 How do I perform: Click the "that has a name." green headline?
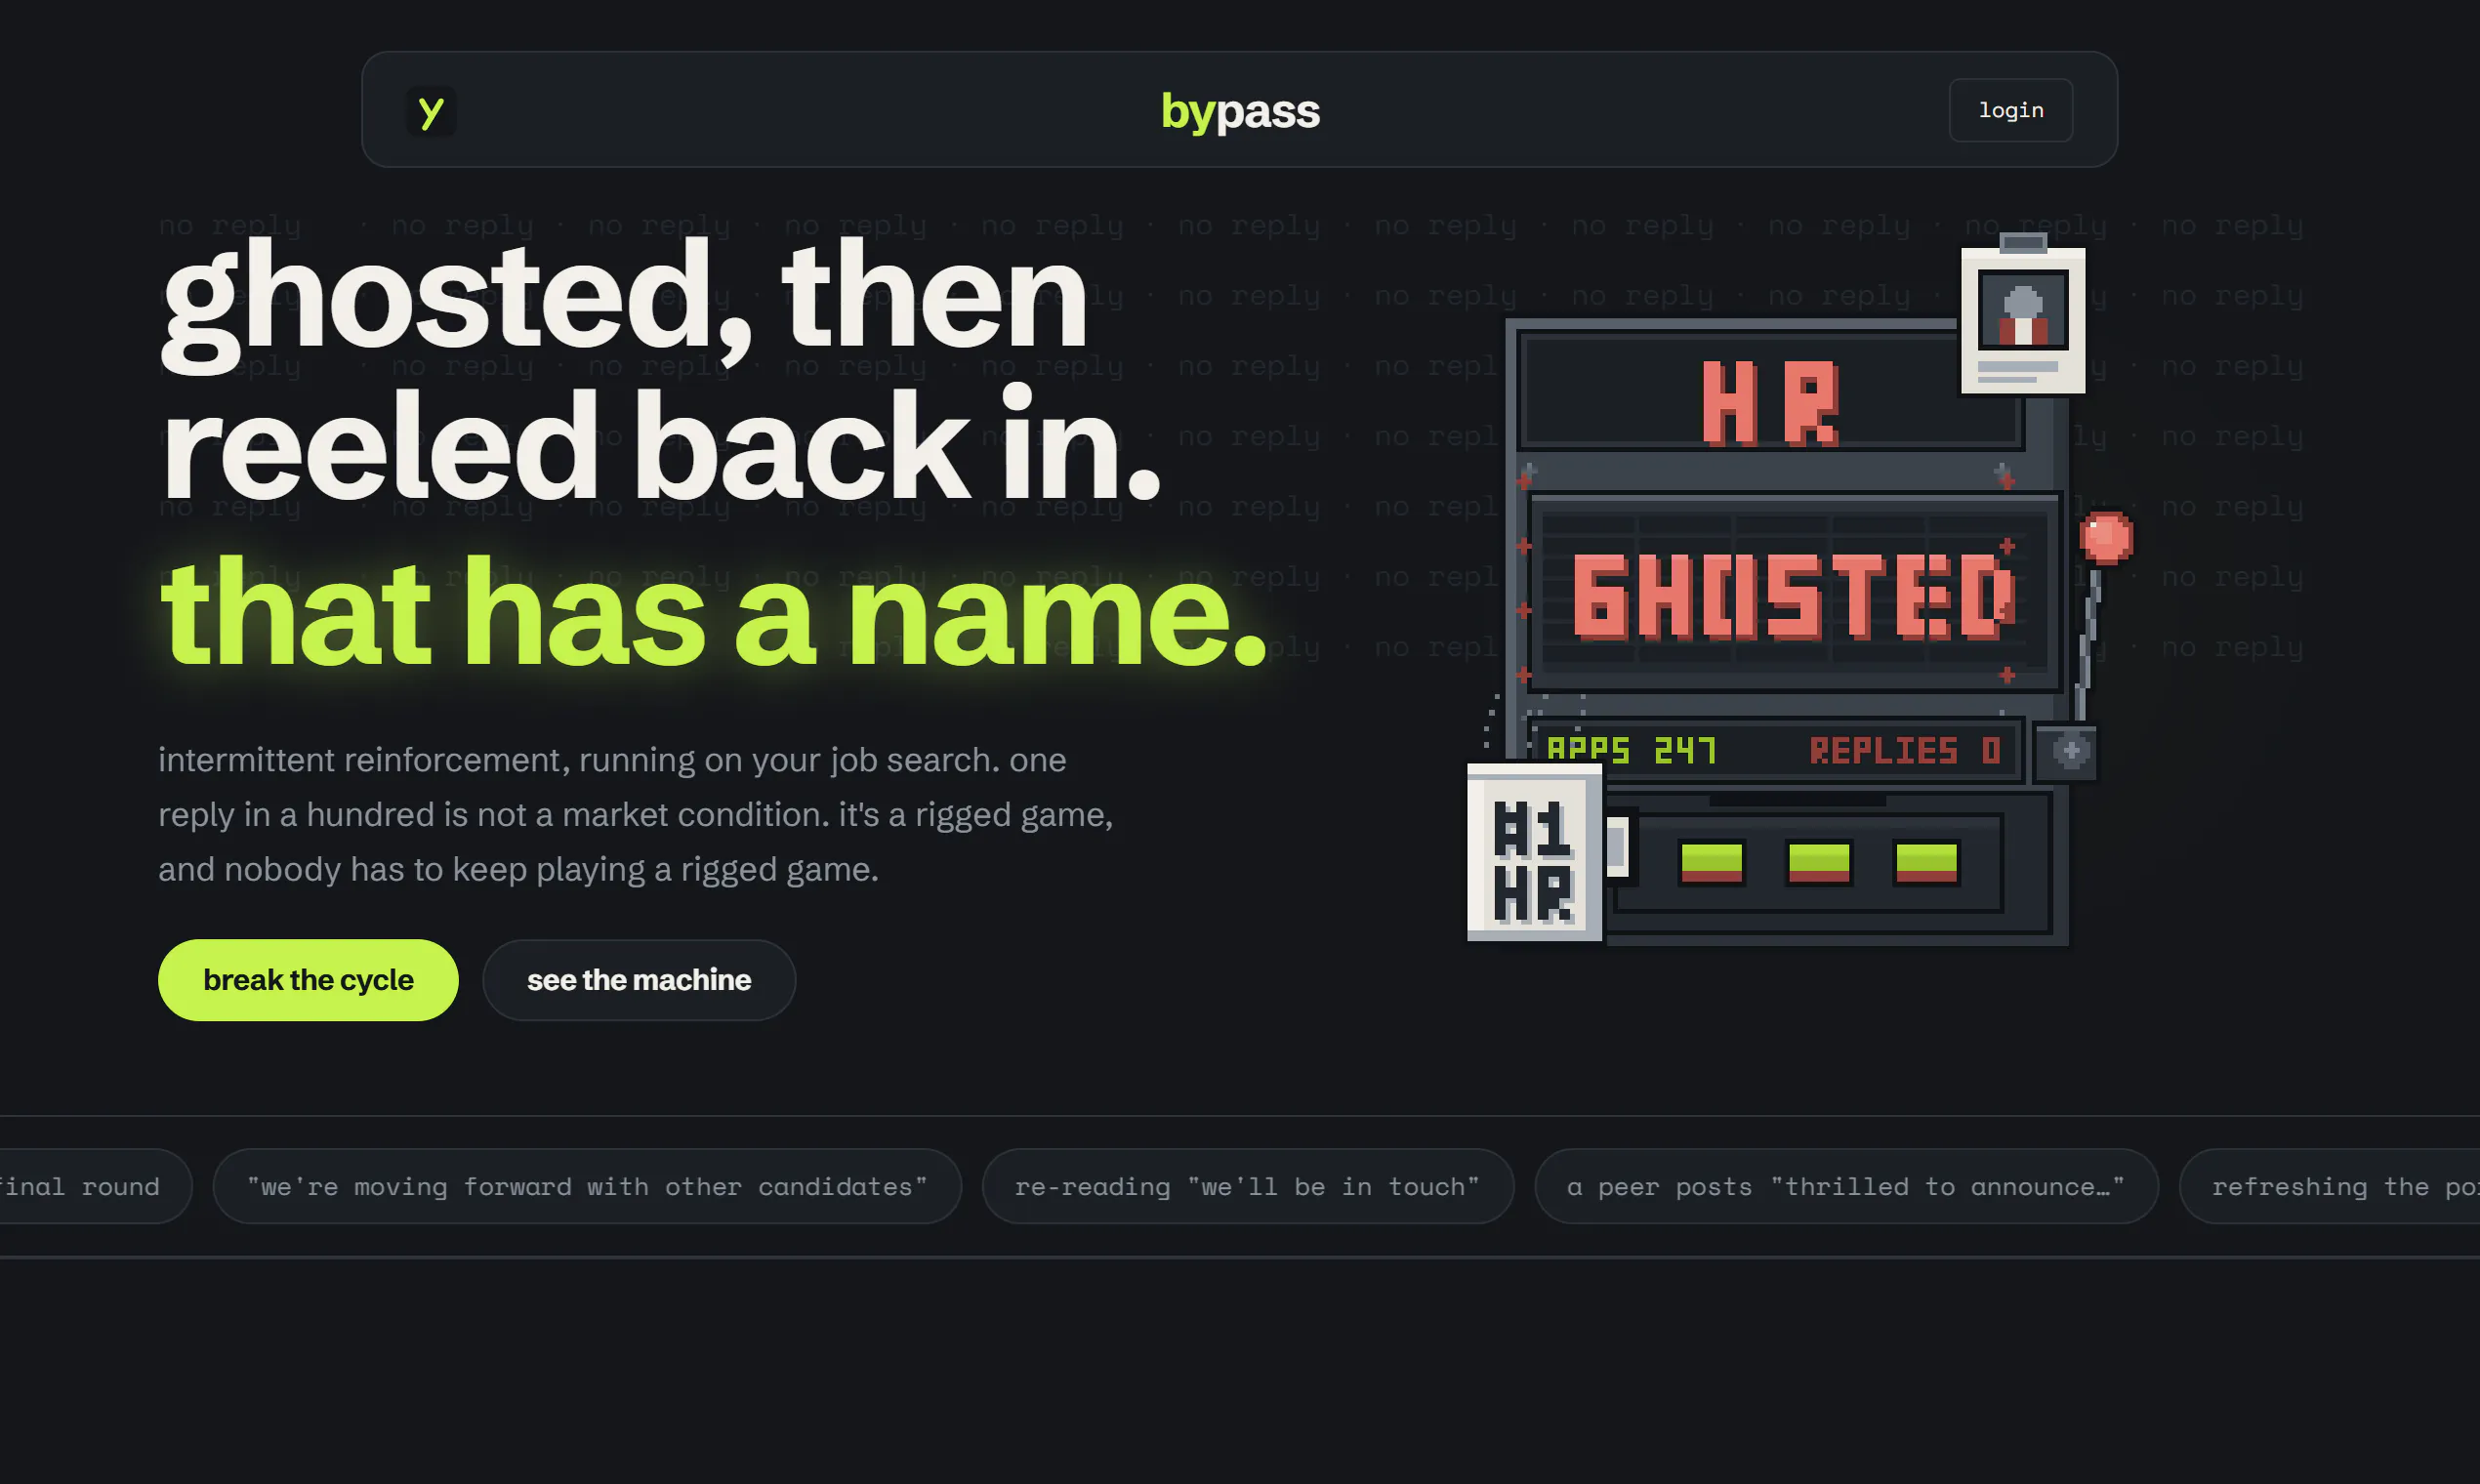714,612
